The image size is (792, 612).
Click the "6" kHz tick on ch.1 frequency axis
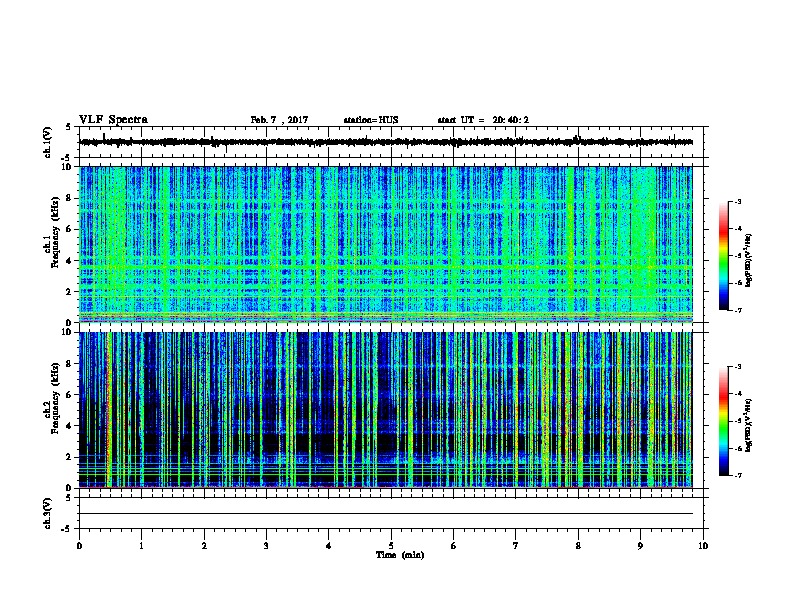(69, 229)
